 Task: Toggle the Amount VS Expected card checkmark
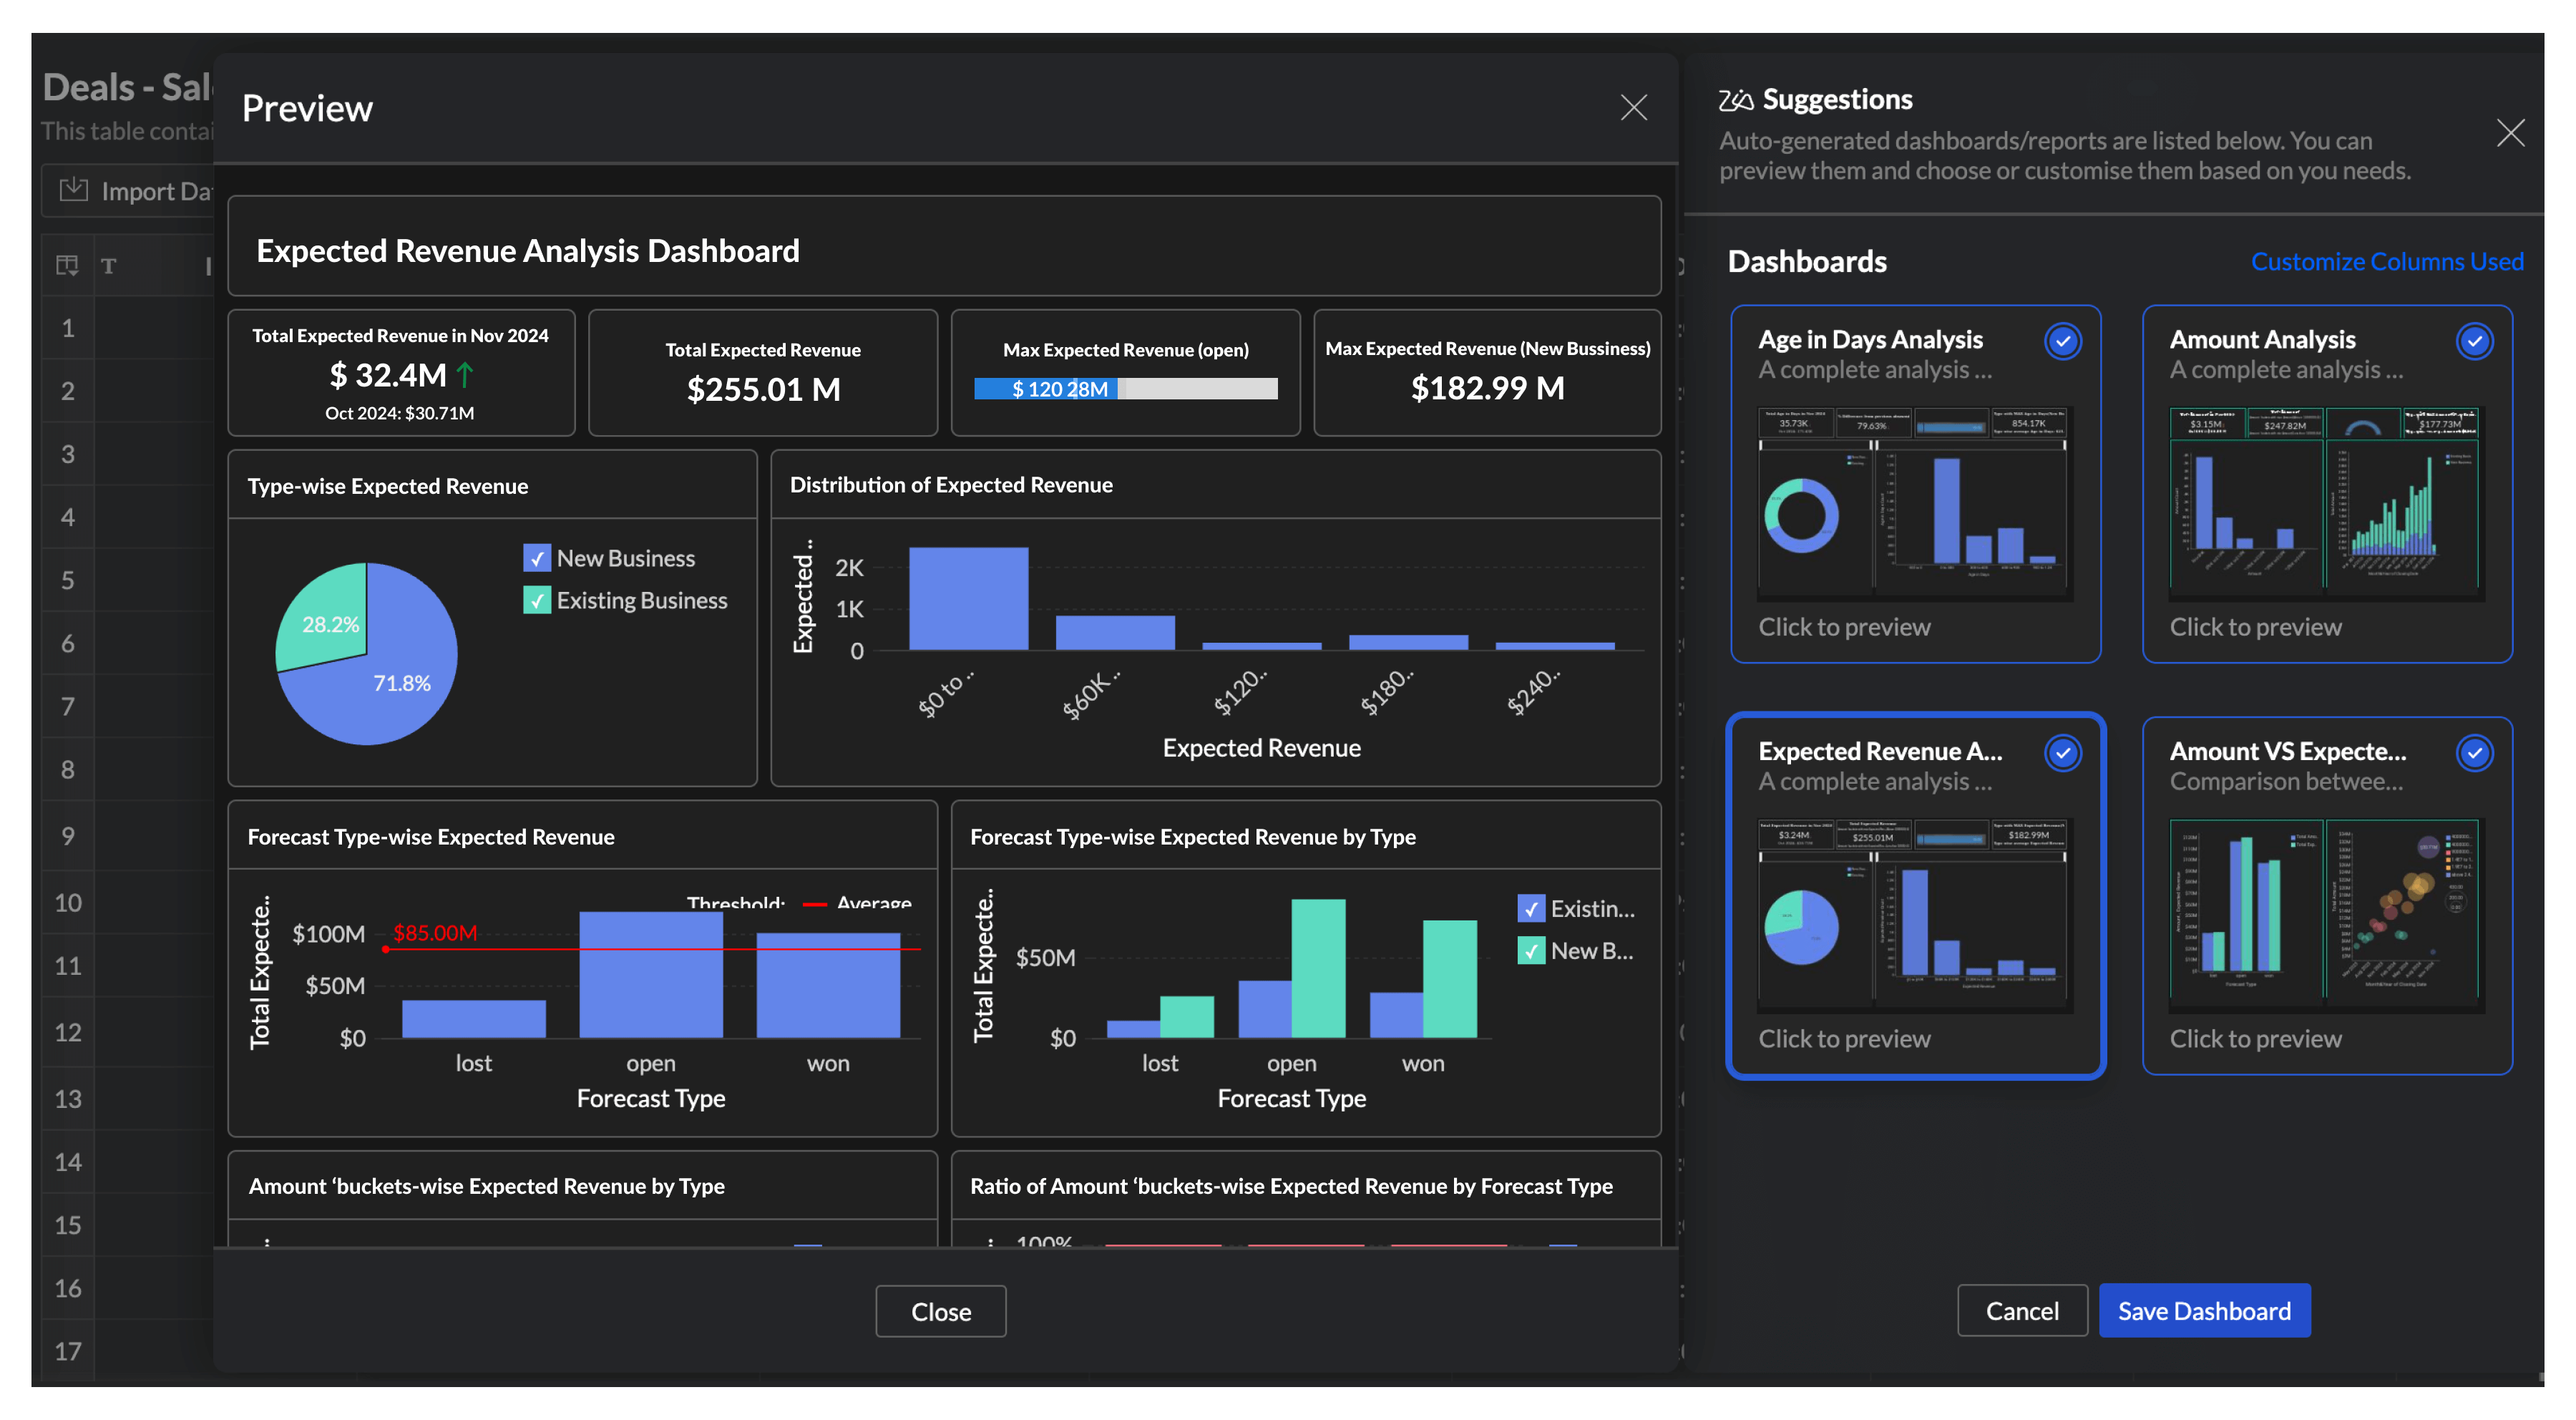(x=2474, y=752)
